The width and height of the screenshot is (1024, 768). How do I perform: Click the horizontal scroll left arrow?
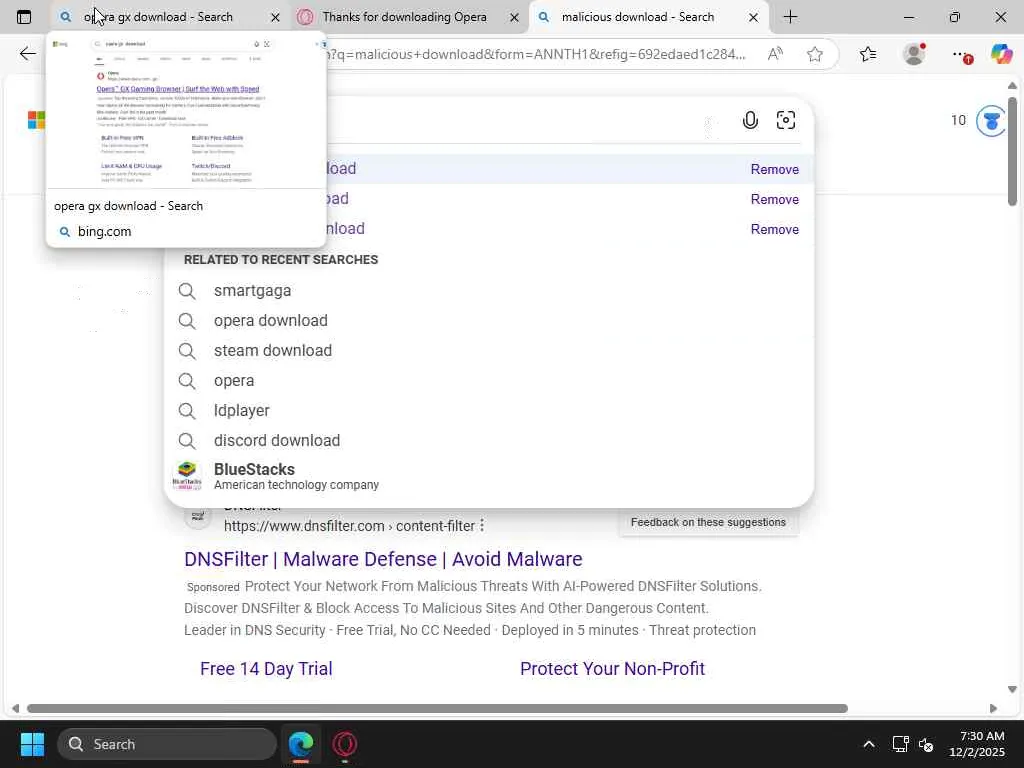[x=15, y=709]
